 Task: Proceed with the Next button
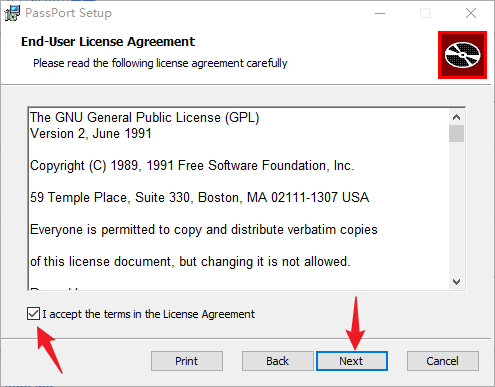(352, 361)
